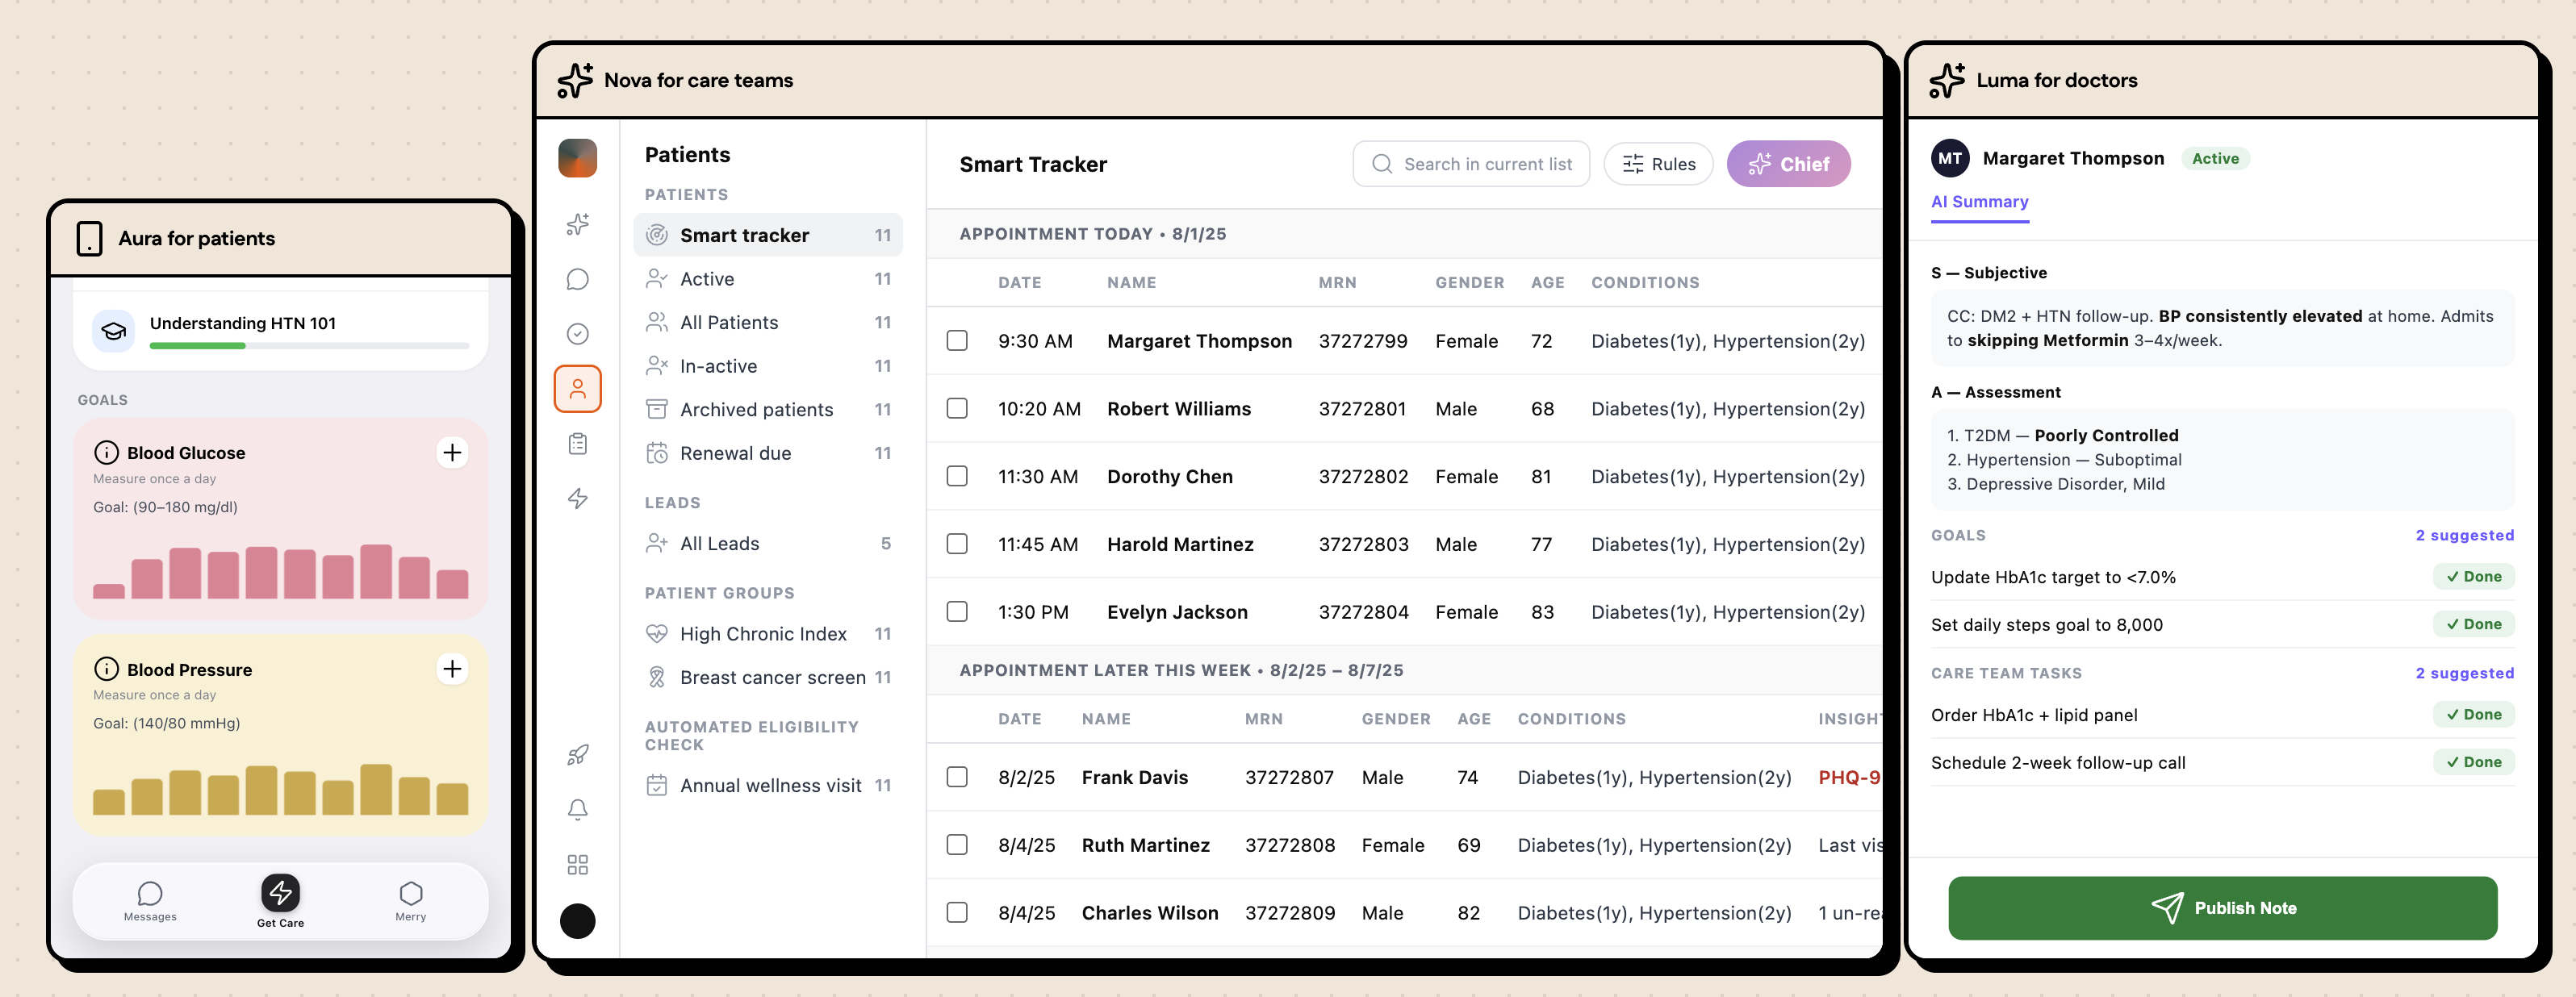Viewport: 2576px width, 997px height.
Task: Click red PHQ-9 insight for Frank Davis
Action: pos(1849,778)
